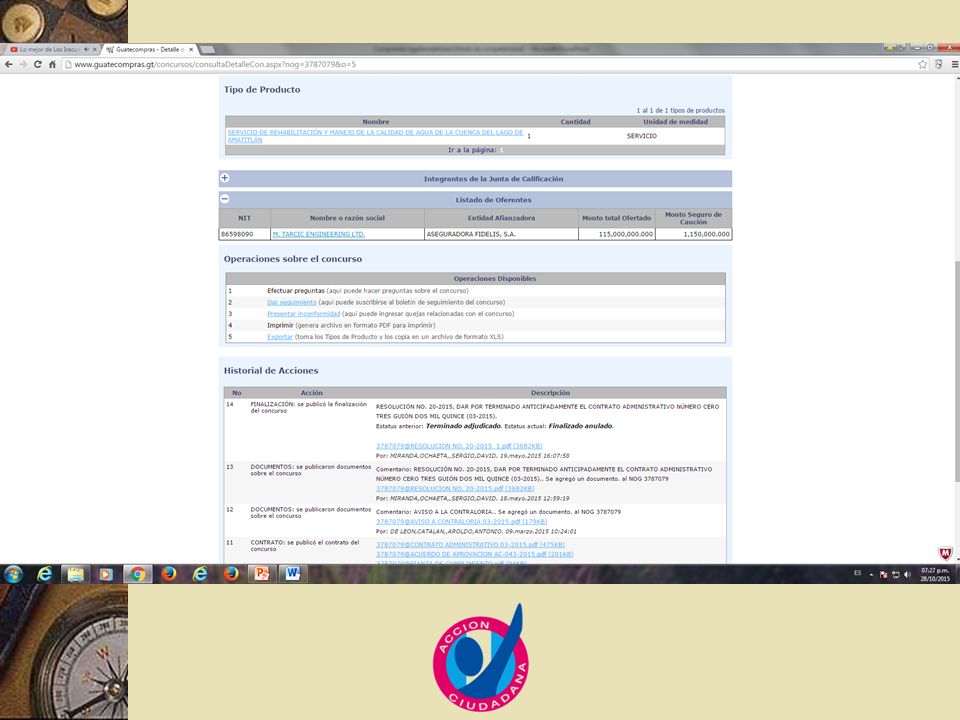The width and height of the screenshot is (960, 720).
Task: Click the FINALIZACIÓN action in row 14
Action: point(309,407)
